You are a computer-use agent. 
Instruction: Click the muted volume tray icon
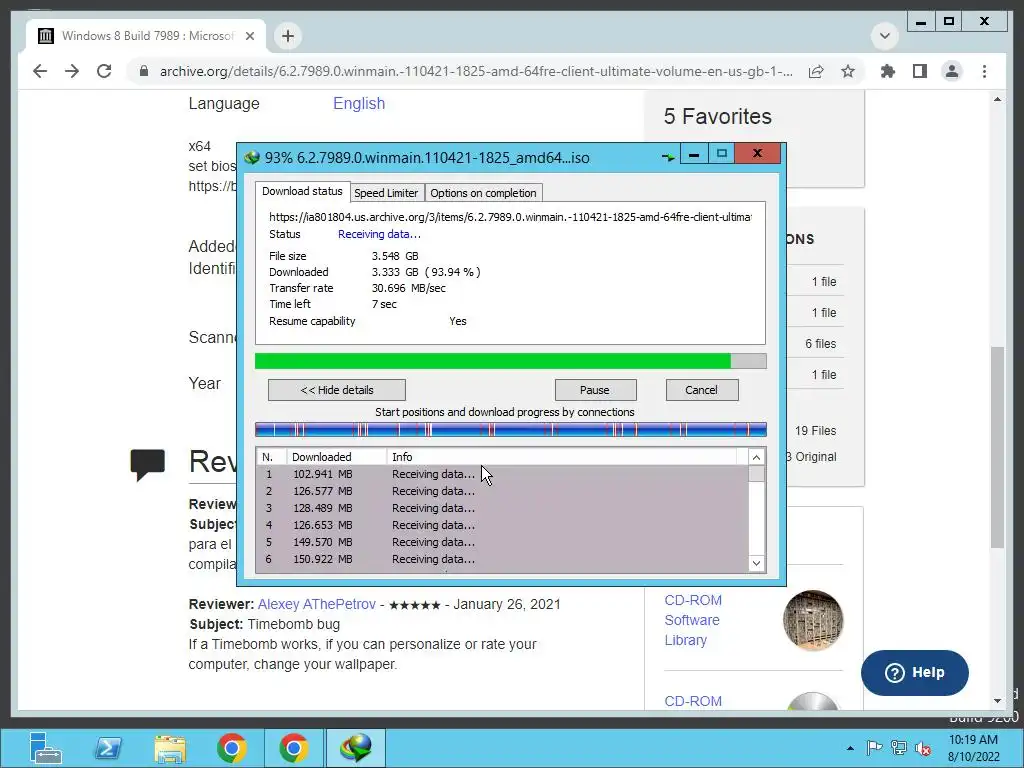[923, 748]
